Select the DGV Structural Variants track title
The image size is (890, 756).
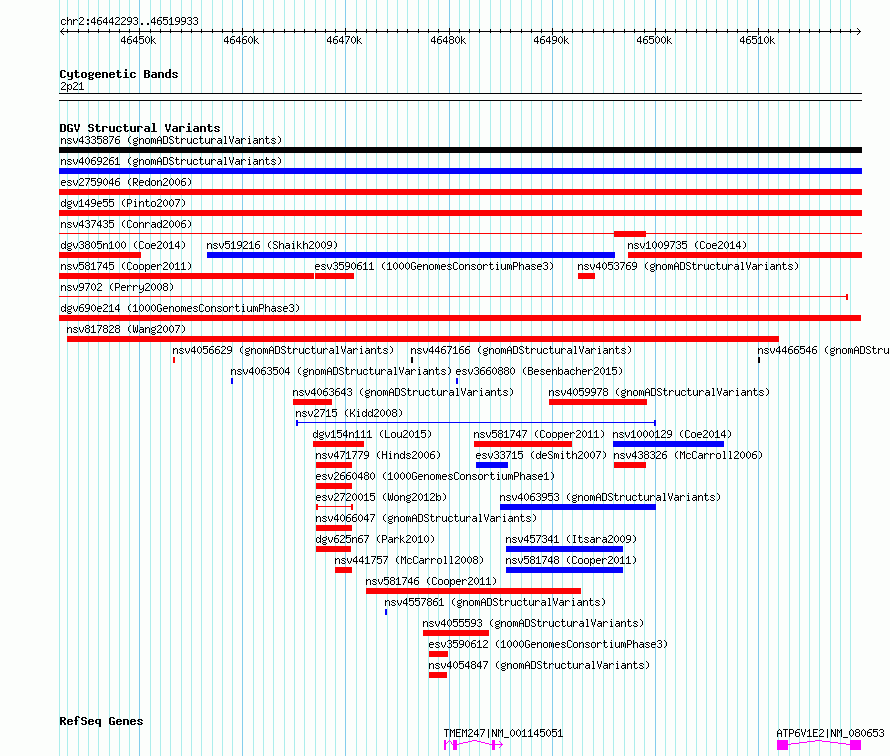coord(140,128)
